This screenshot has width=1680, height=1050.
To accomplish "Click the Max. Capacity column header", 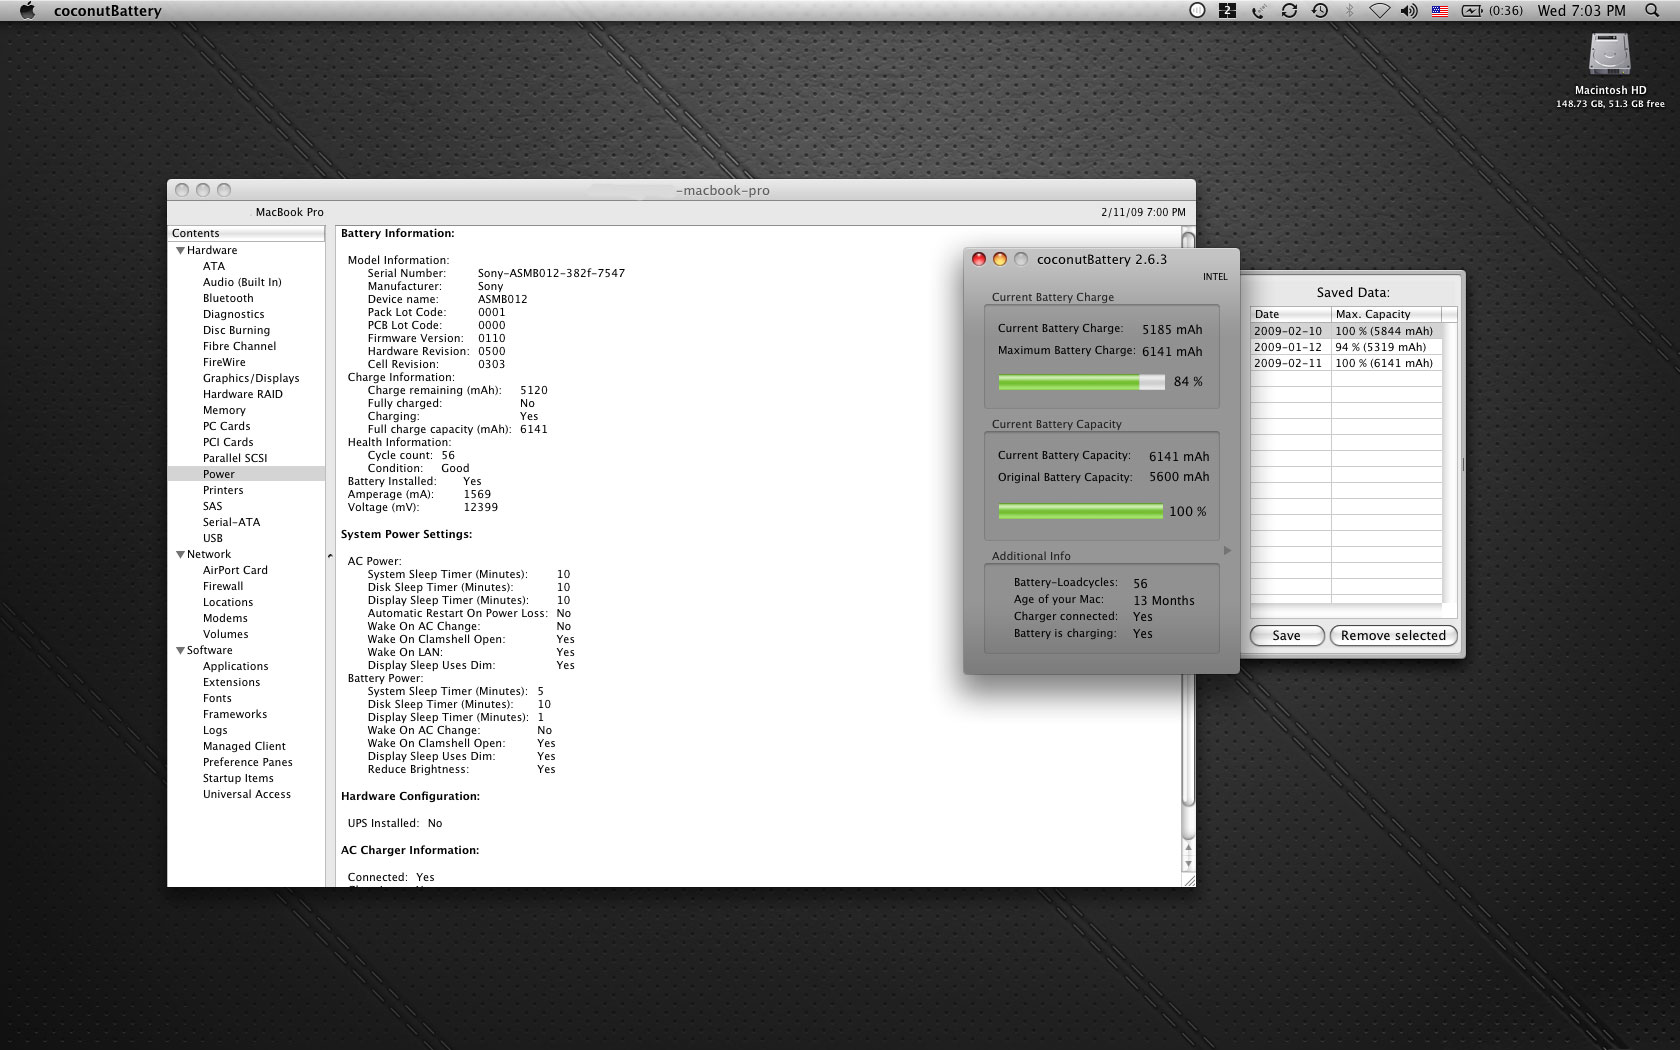I will [x=1386, y=314].
